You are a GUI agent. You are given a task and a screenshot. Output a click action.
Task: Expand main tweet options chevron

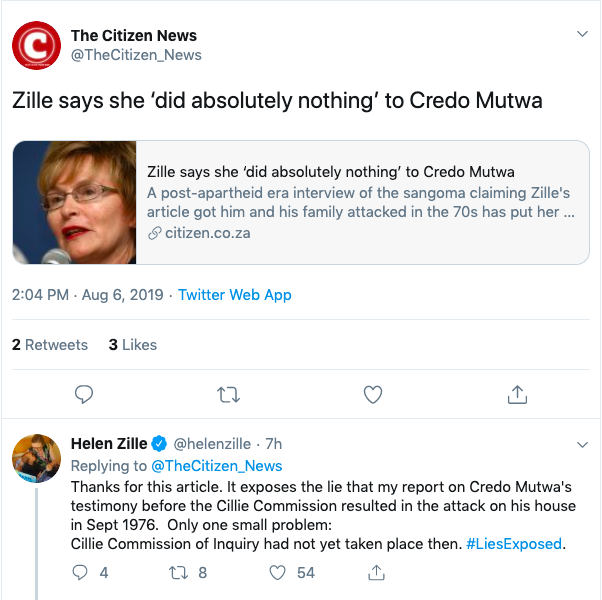click(x=583, y=34)
